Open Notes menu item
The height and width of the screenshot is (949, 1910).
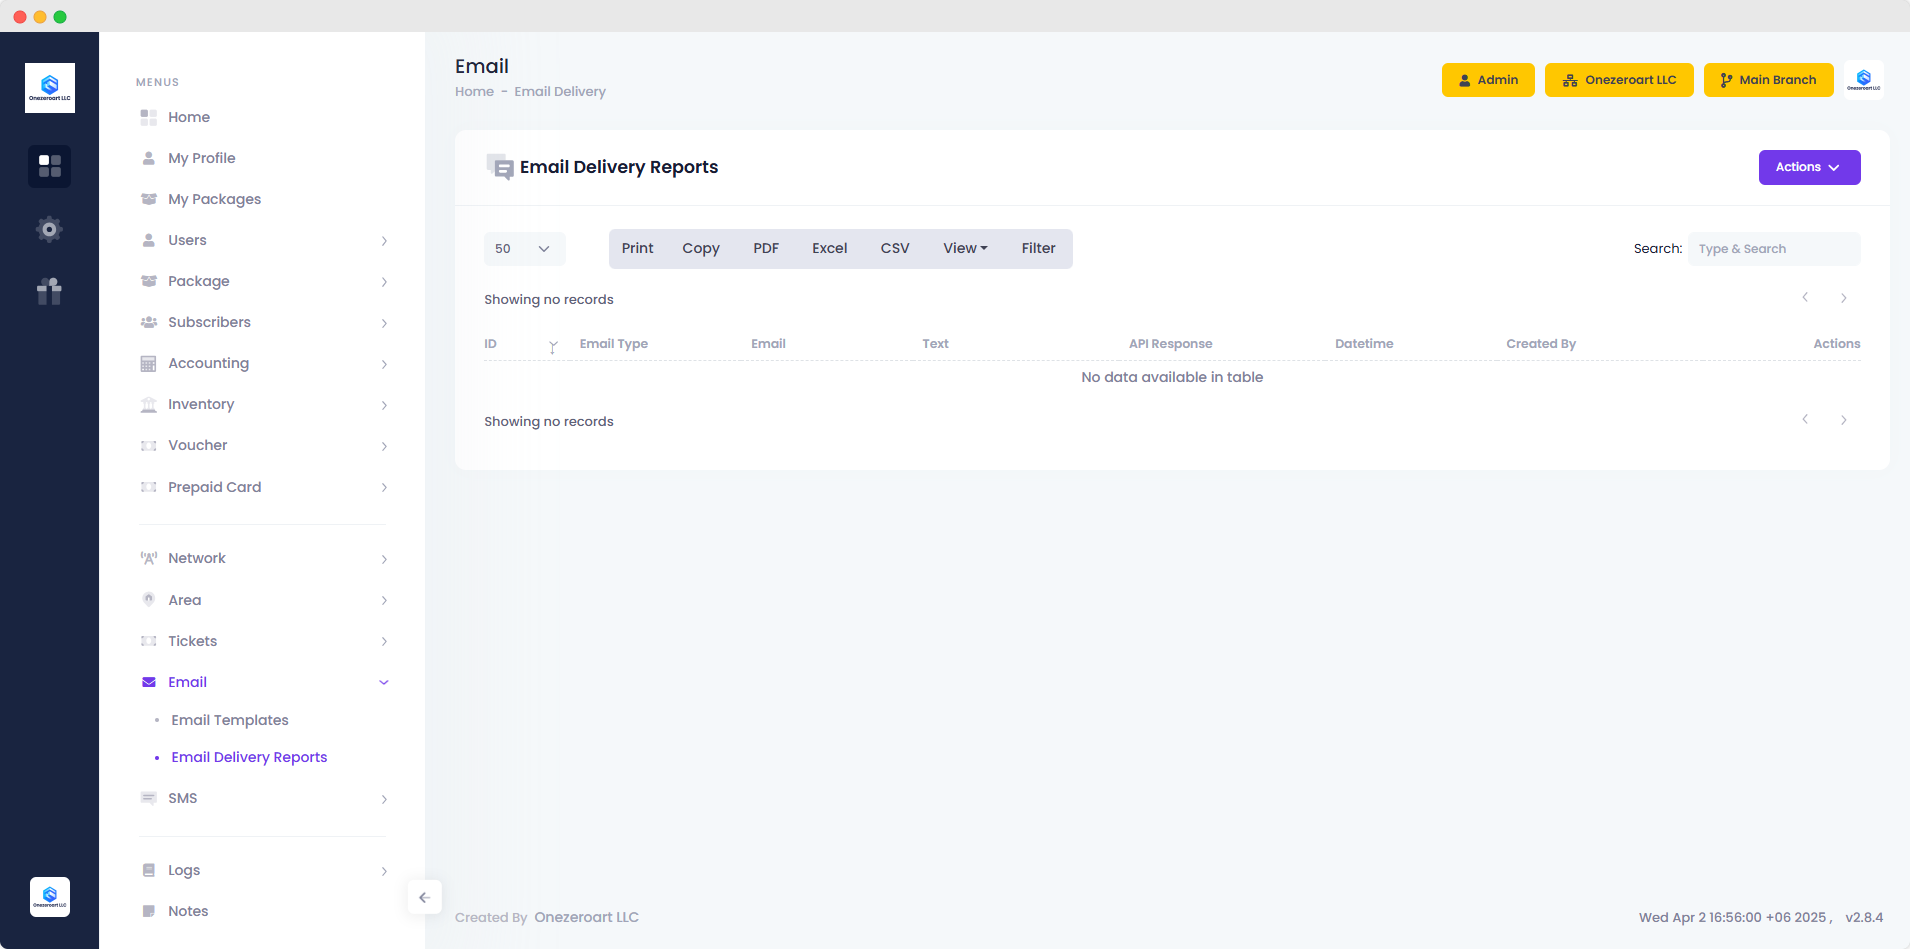pyautogui.click(x=188, y=911)
